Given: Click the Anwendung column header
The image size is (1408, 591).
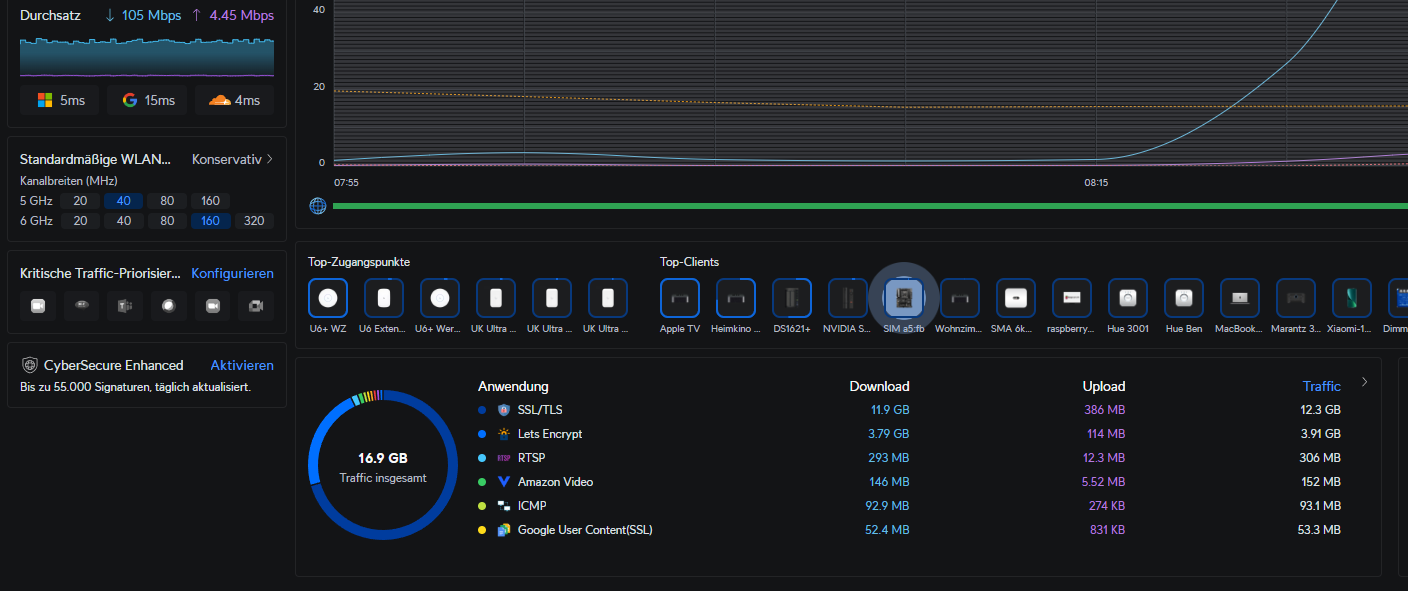Looking at the screenshot, I should click(x=513, y=386).
